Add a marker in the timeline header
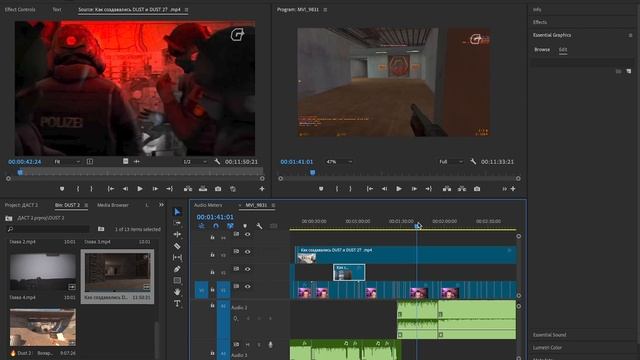Image resolution: width=640 pixels, height=360 pixels. pos(245,226)
